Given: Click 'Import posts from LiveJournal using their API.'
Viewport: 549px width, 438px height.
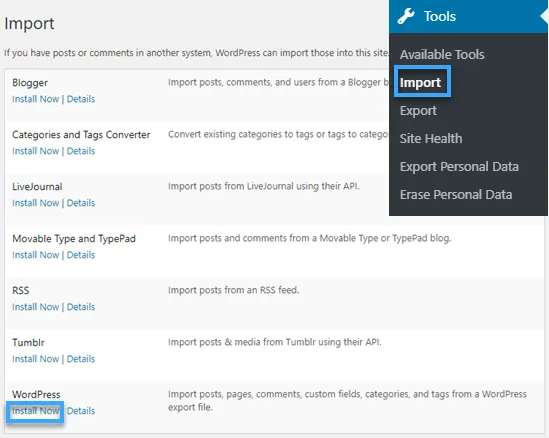Looking at the screenshot, I should [264, 186].
